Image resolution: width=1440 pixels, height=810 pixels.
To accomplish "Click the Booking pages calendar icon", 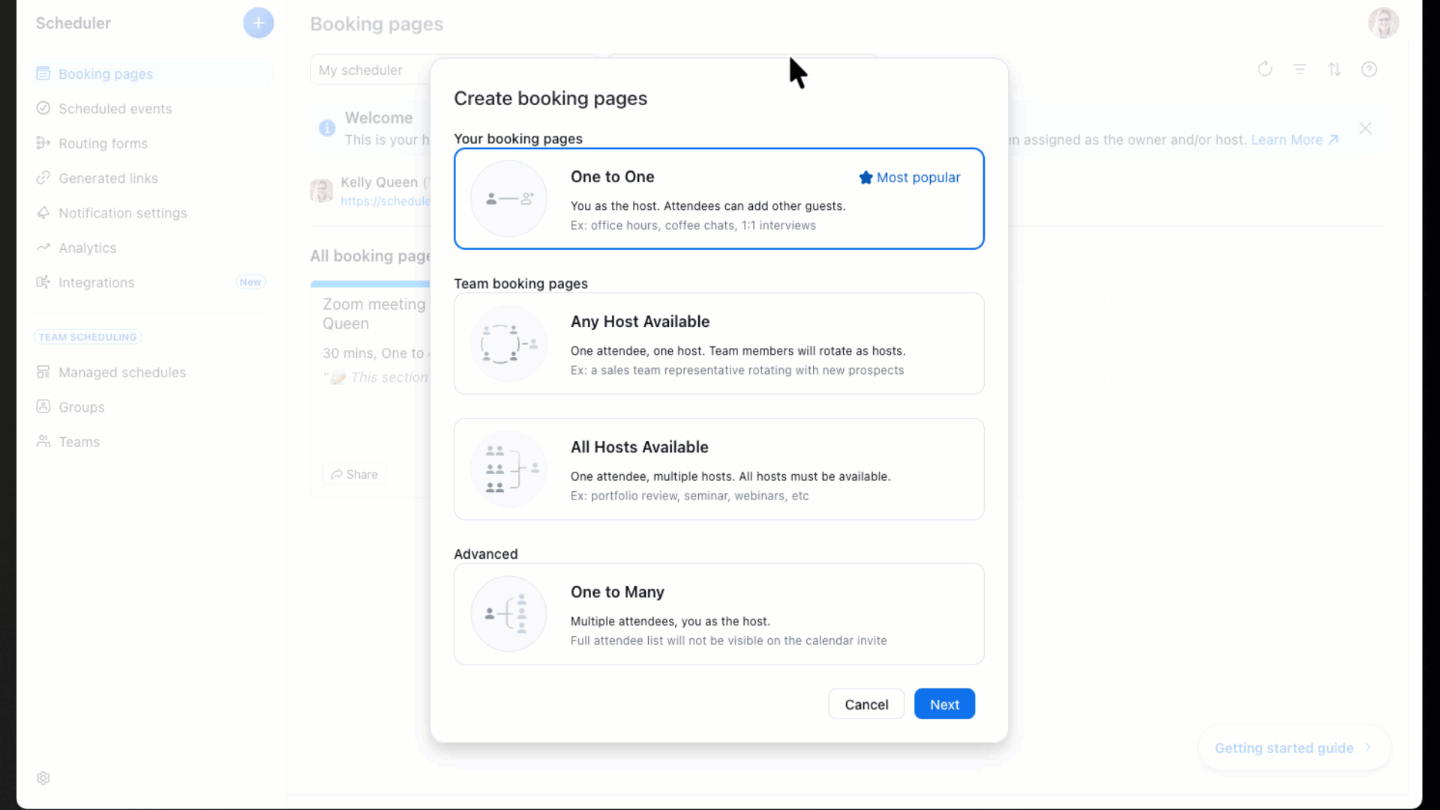I will (43, 73).
